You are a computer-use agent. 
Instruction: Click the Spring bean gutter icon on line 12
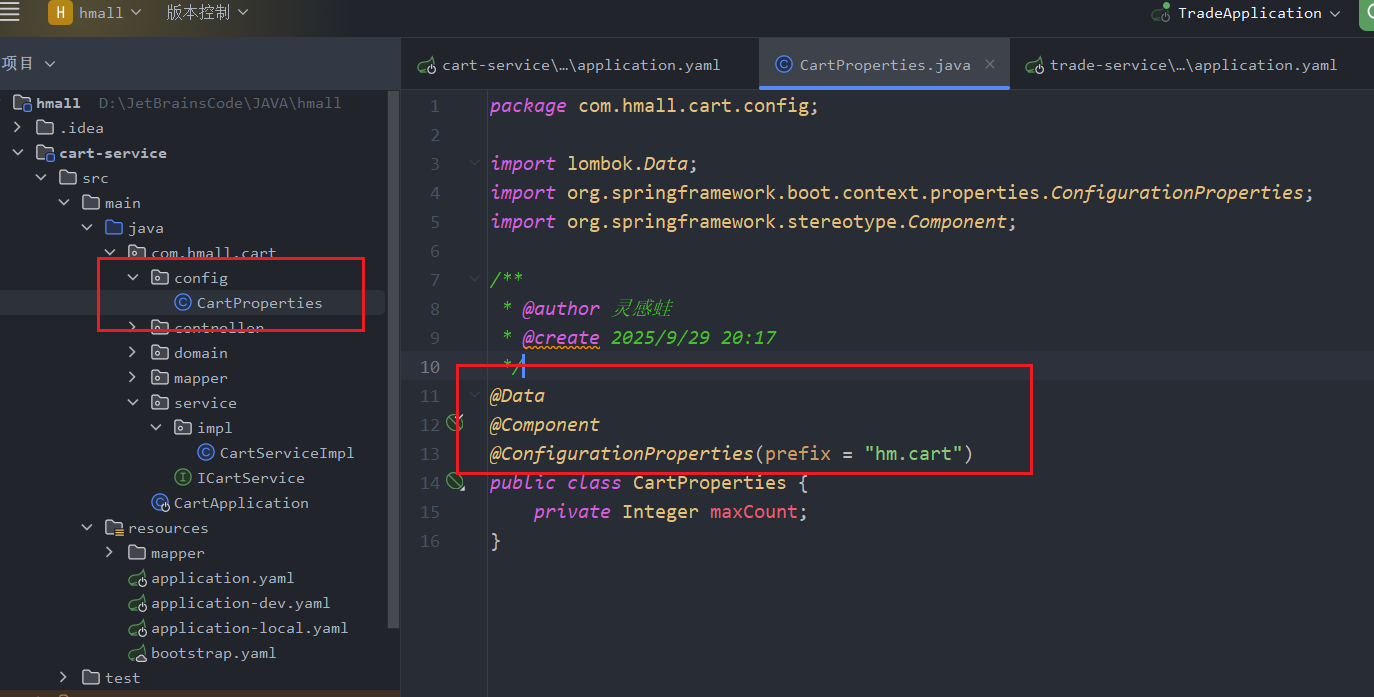(x=456, y=422)
